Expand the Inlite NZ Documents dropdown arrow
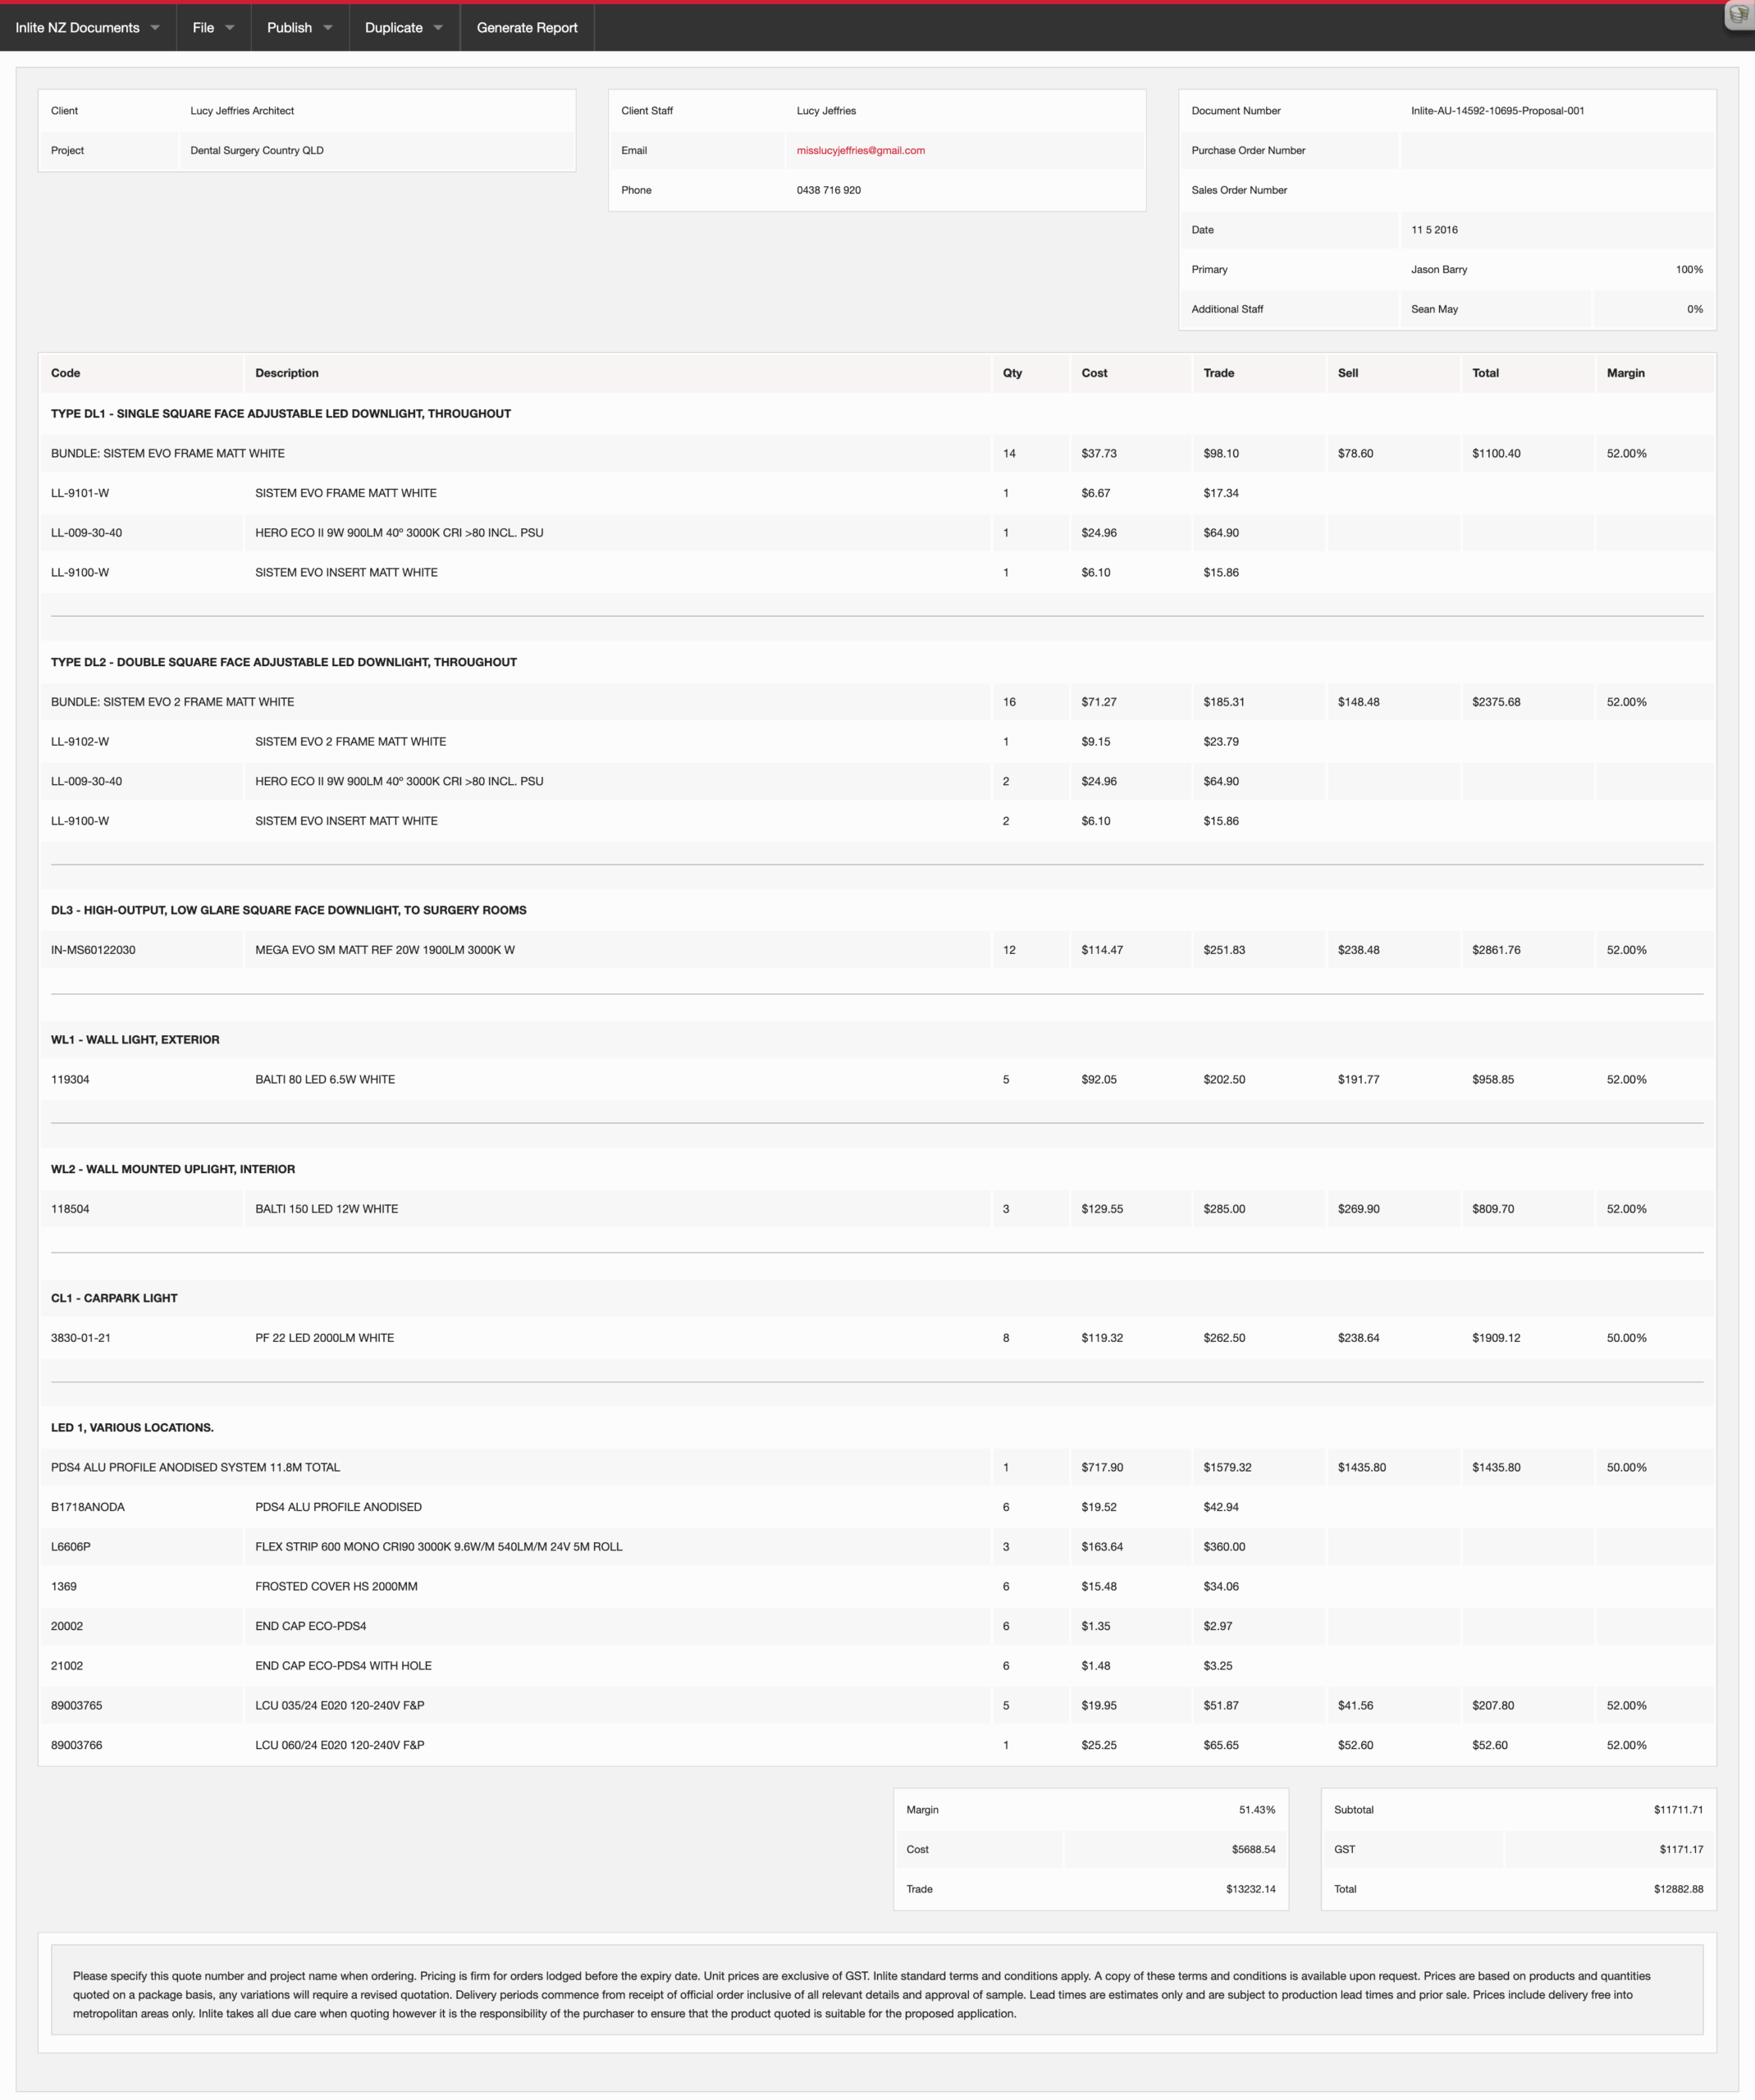 click(x=155, y=28)
